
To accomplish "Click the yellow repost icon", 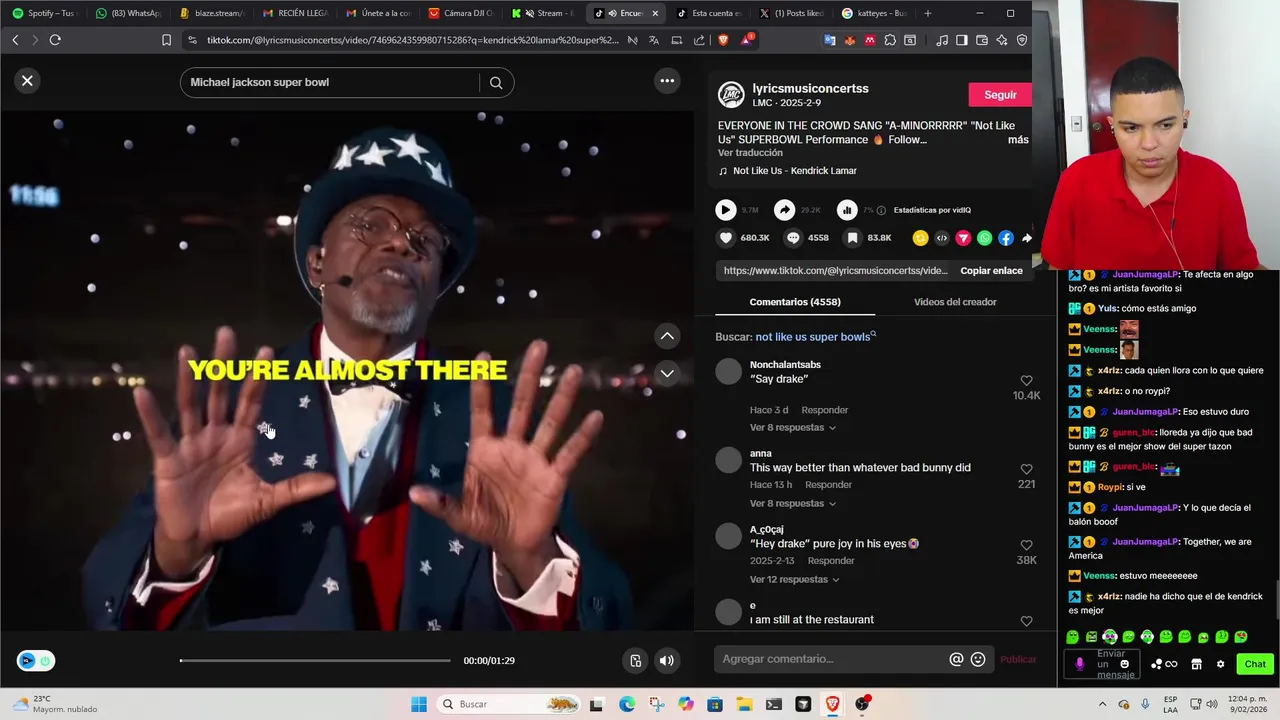I will tap(920, 238).
